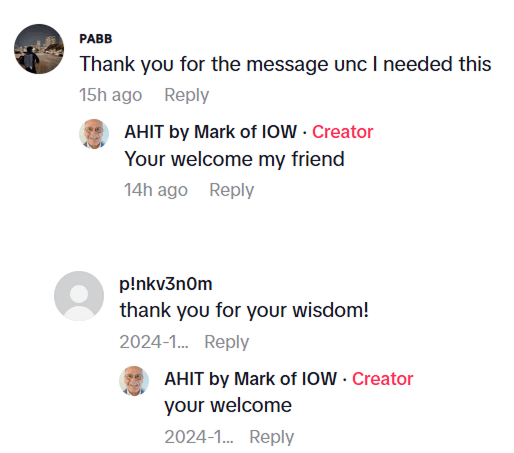This screenshot has height=453, width=514.
Task: Select the truncated date under the 'your welcome' reply
Action: (199, 437)
